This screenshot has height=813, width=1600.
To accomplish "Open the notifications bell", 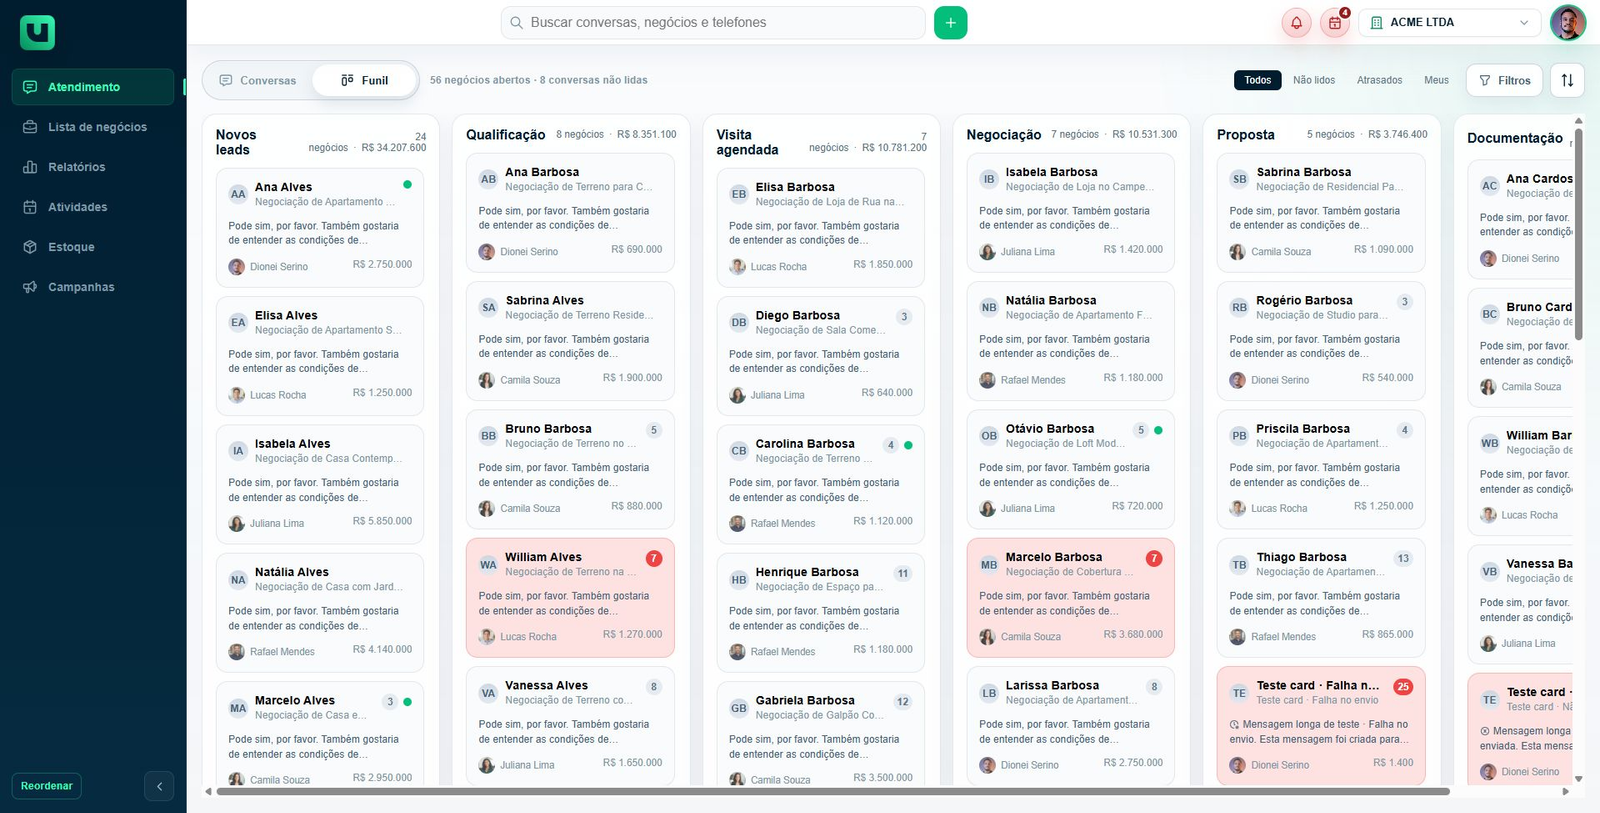I will [1296, 23].
